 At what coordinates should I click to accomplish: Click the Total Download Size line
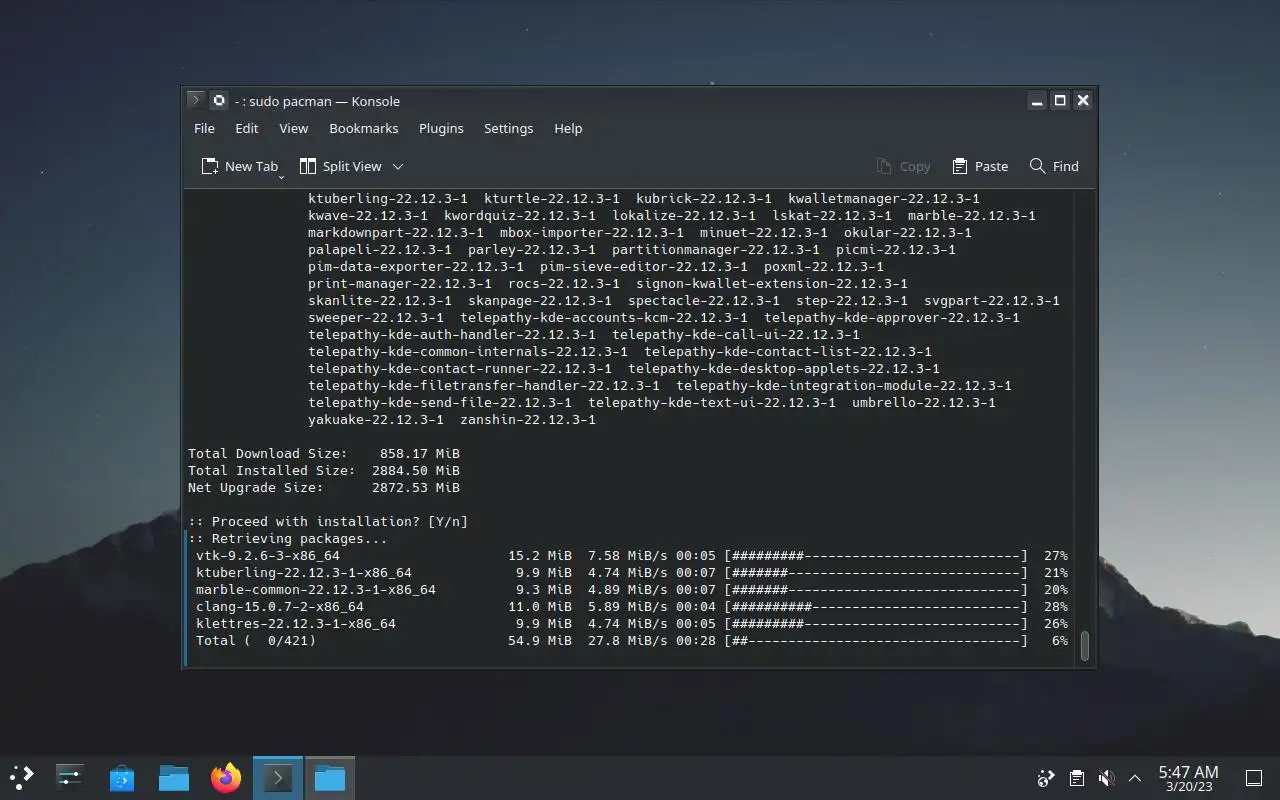pos(324,453)
